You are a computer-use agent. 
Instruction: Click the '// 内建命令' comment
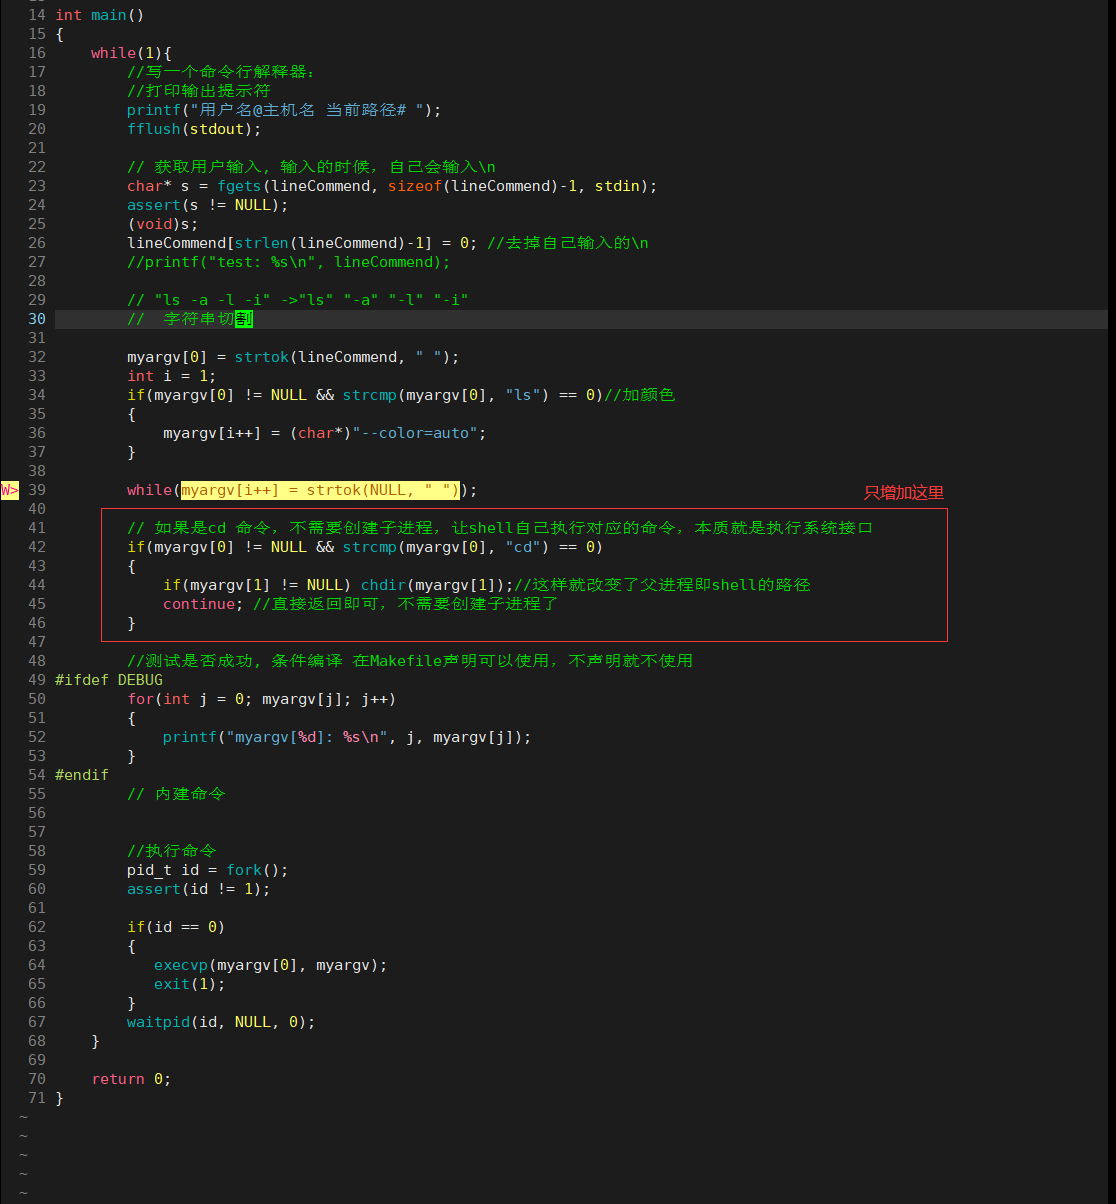[x=176, y=794]
